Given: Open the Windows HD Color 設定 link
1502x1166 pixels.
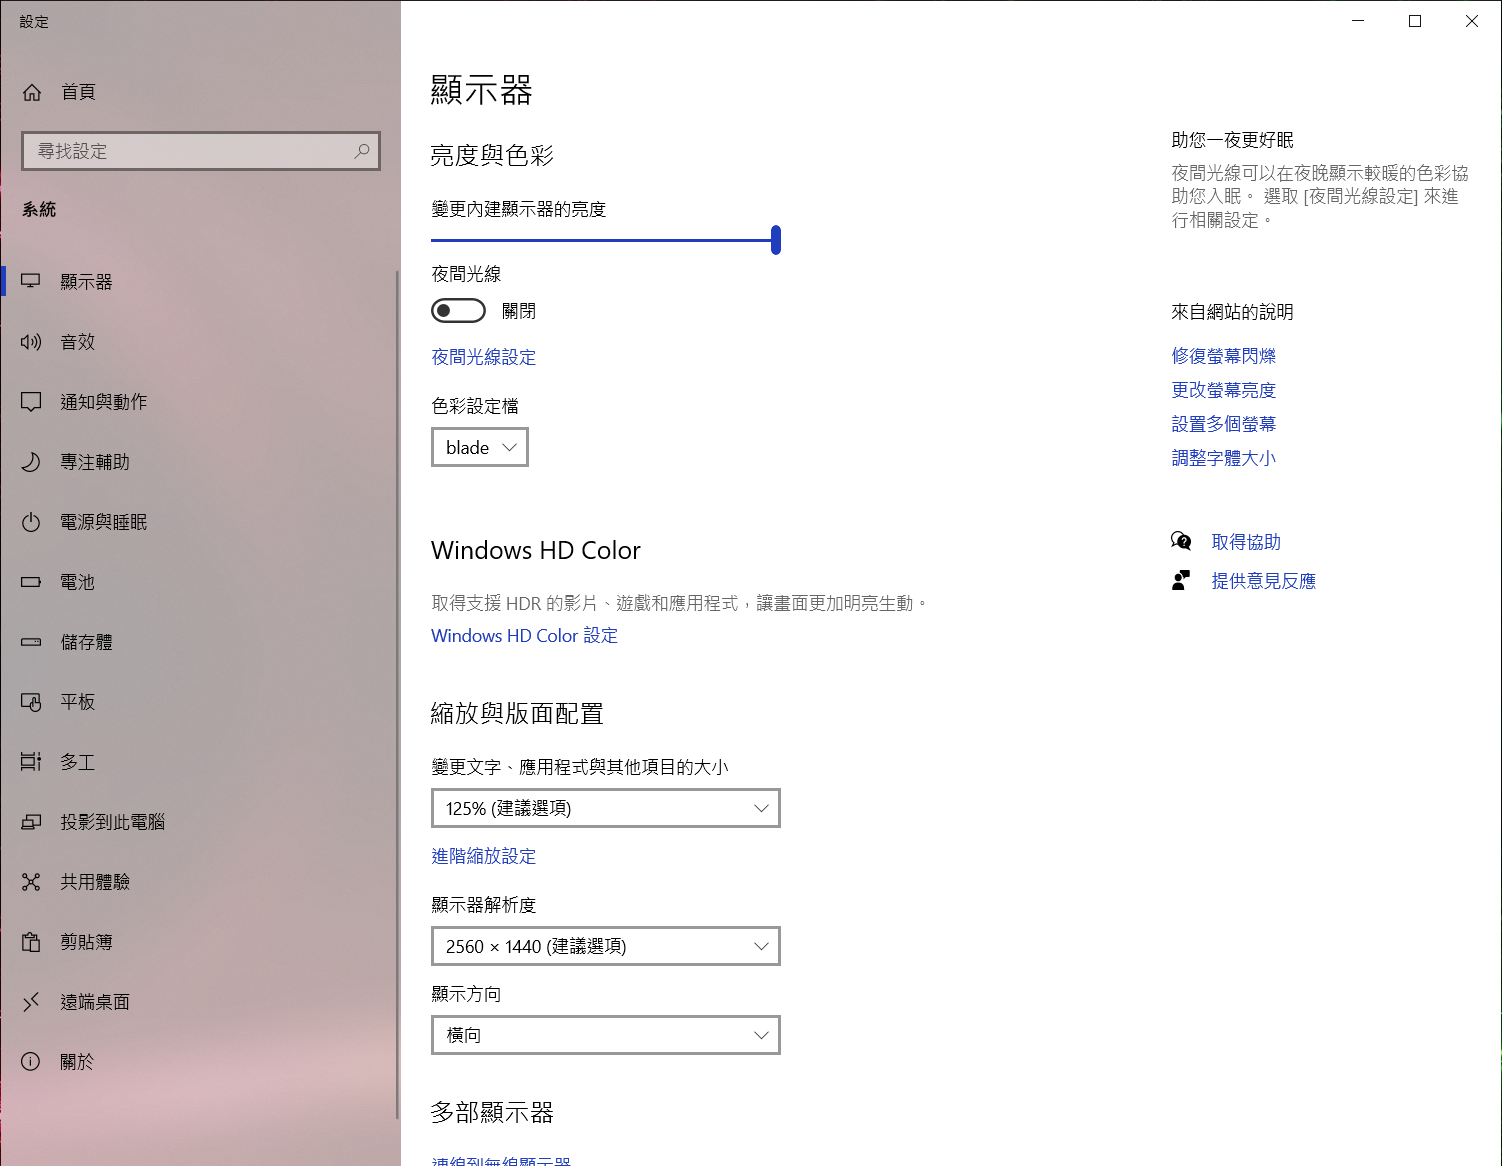Looking at the screenshot, I should [524, 636].
